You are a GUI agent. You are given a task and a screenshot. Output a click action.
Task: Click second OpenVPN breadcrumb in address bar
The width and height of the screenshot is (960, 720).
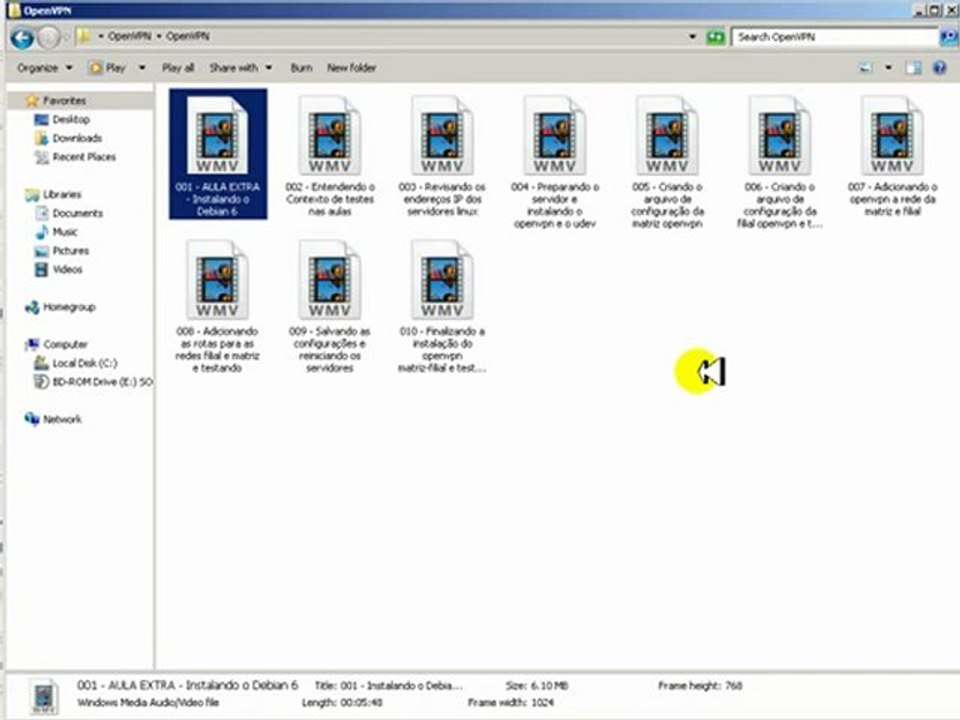[x=187, y=37]
